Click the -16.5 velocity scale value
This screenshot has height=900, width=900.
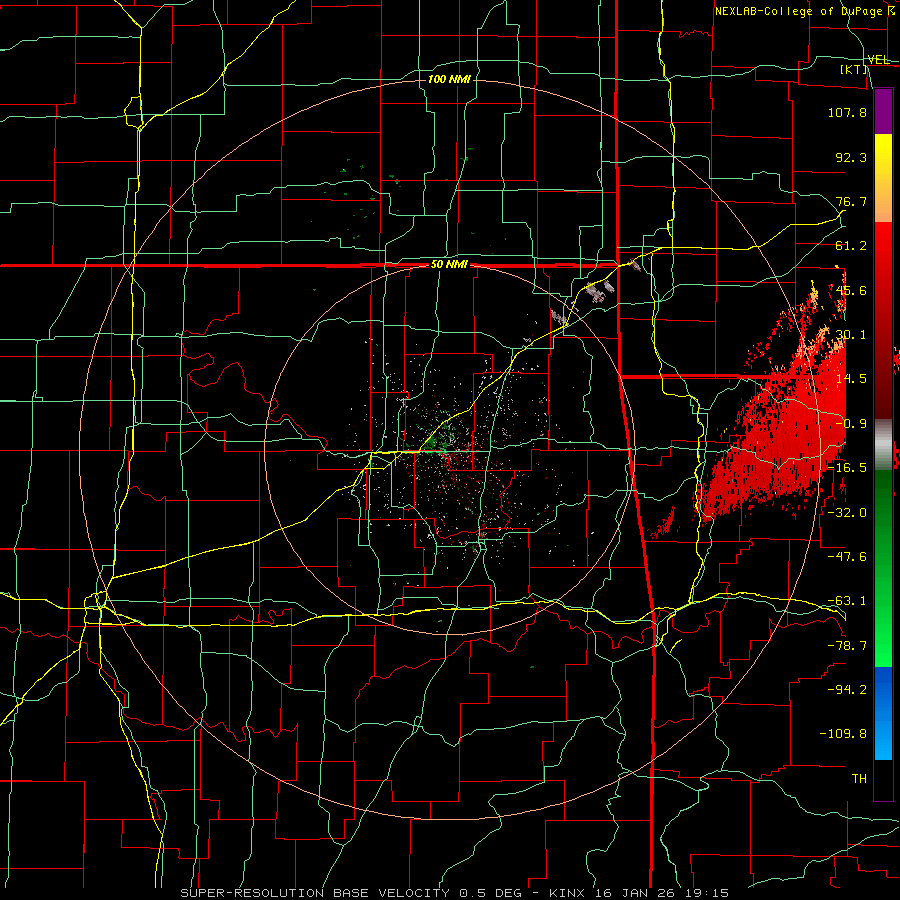[x=847, y=468]
